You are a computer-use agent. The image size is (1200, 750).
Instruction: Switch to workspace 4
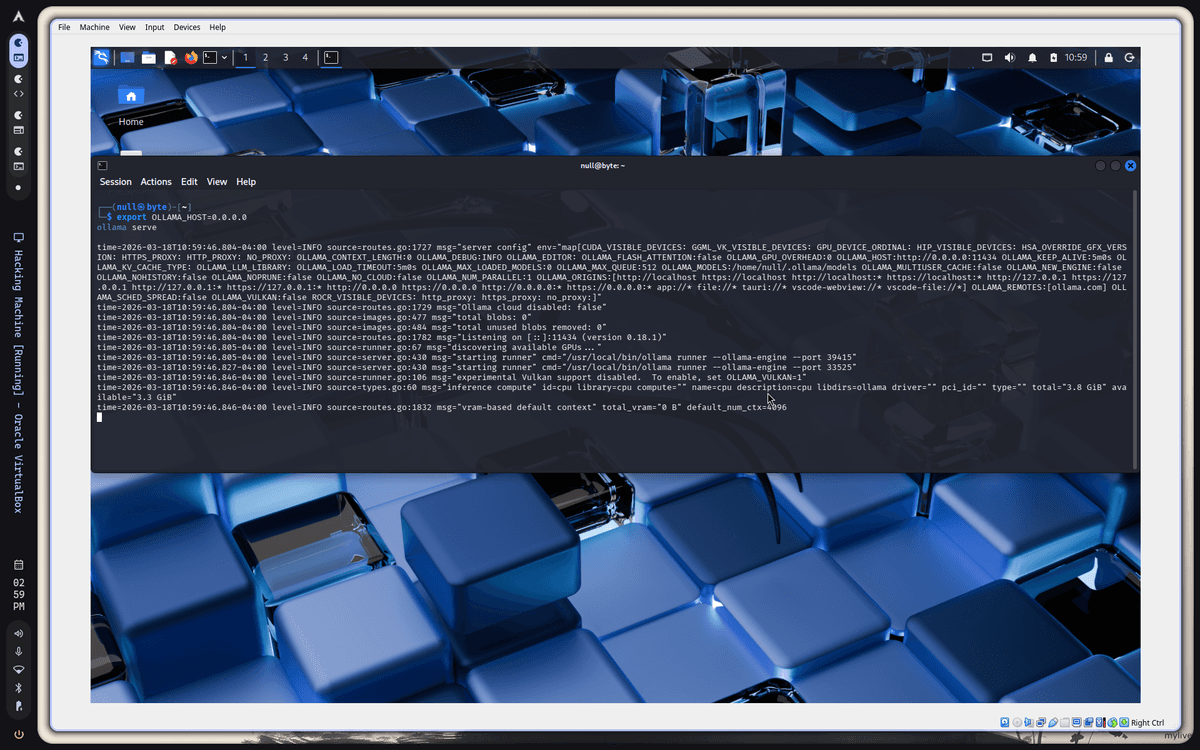click(x=305, y=58)
